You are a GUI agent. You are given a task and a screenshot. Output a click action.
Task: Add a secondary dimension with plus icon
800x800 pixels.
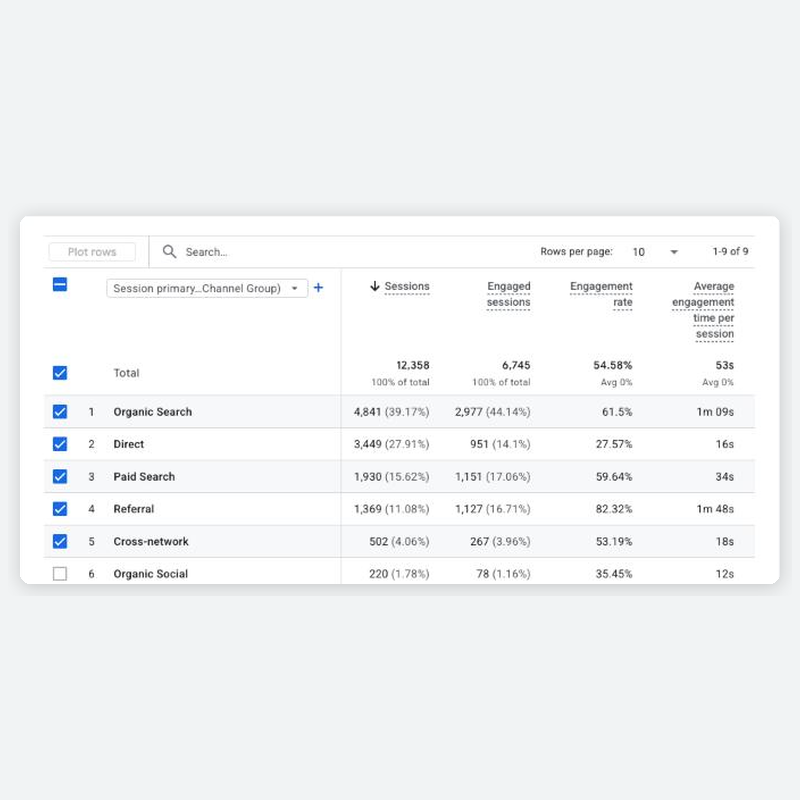tap(318, 288)
